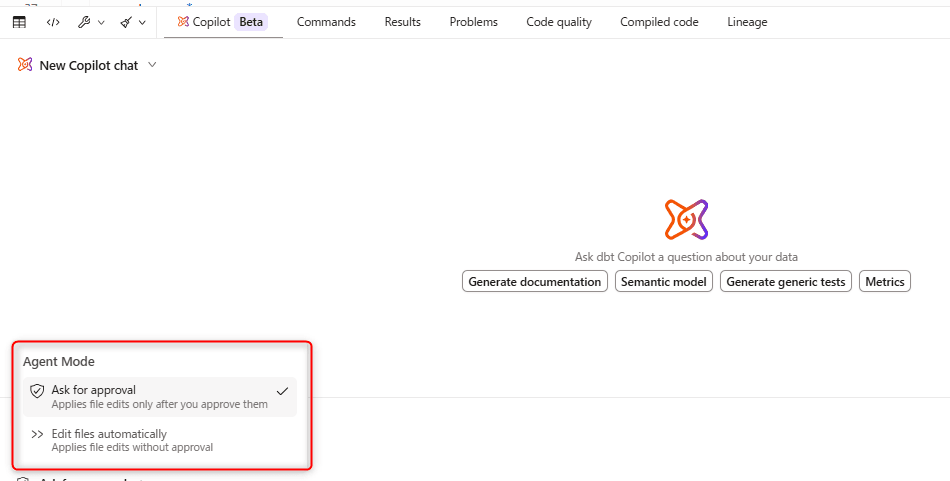Screen dimensions: 950x481
Task: Click 'Ask dbt Copilot a question' text
Action: [686, 257]
